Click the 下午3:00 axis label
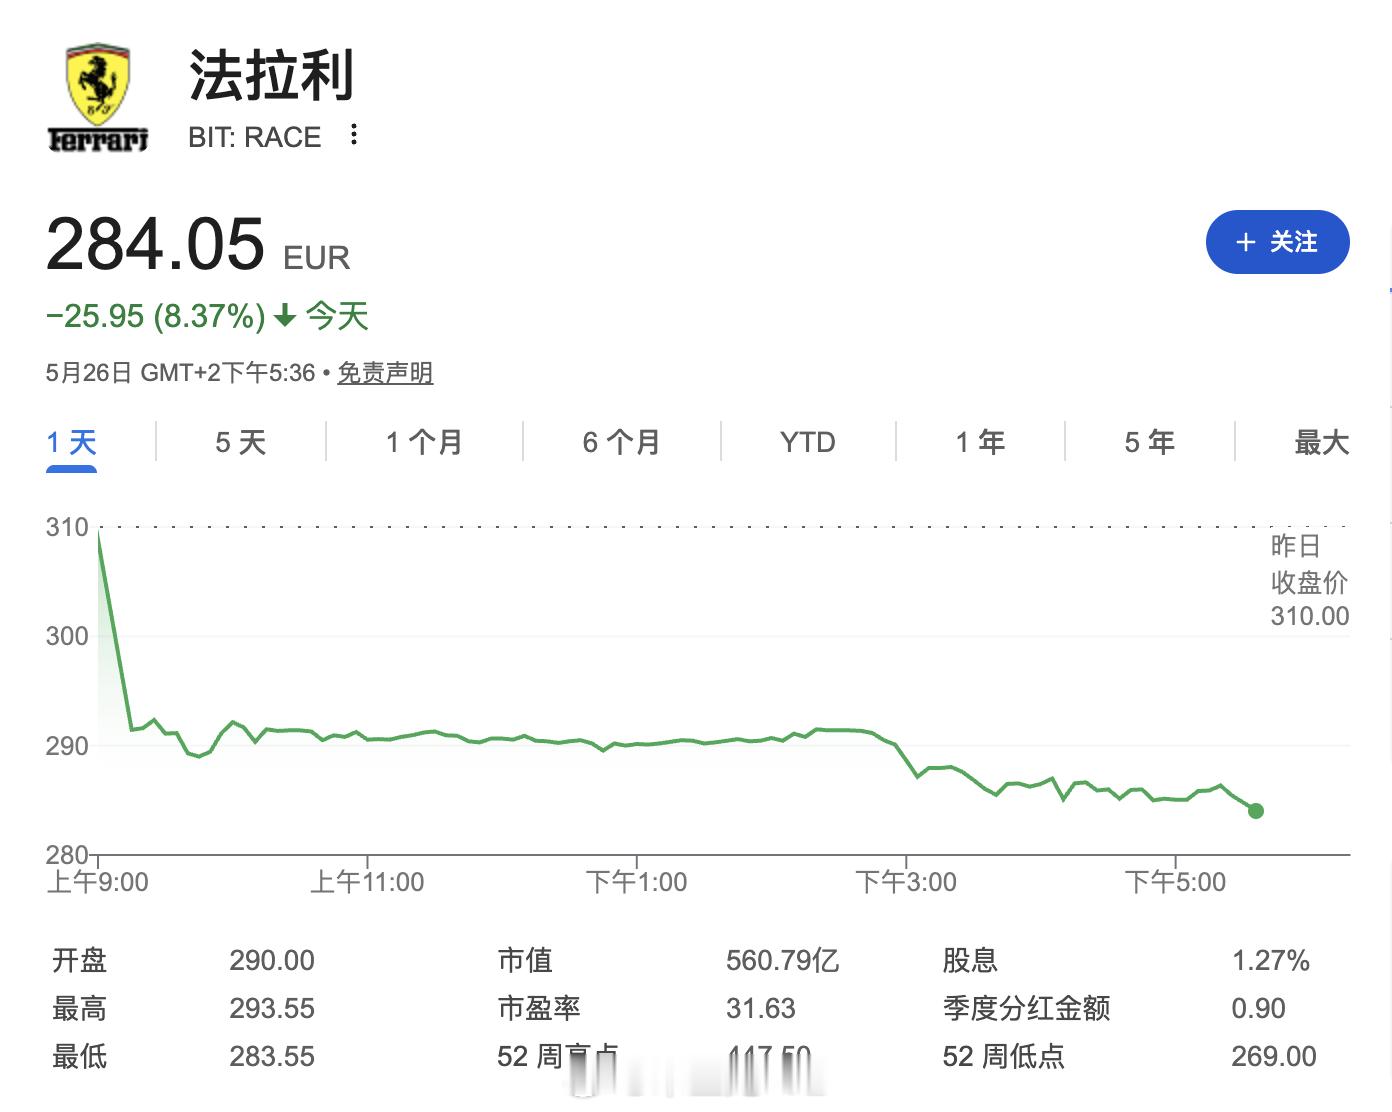 point(906,882)
